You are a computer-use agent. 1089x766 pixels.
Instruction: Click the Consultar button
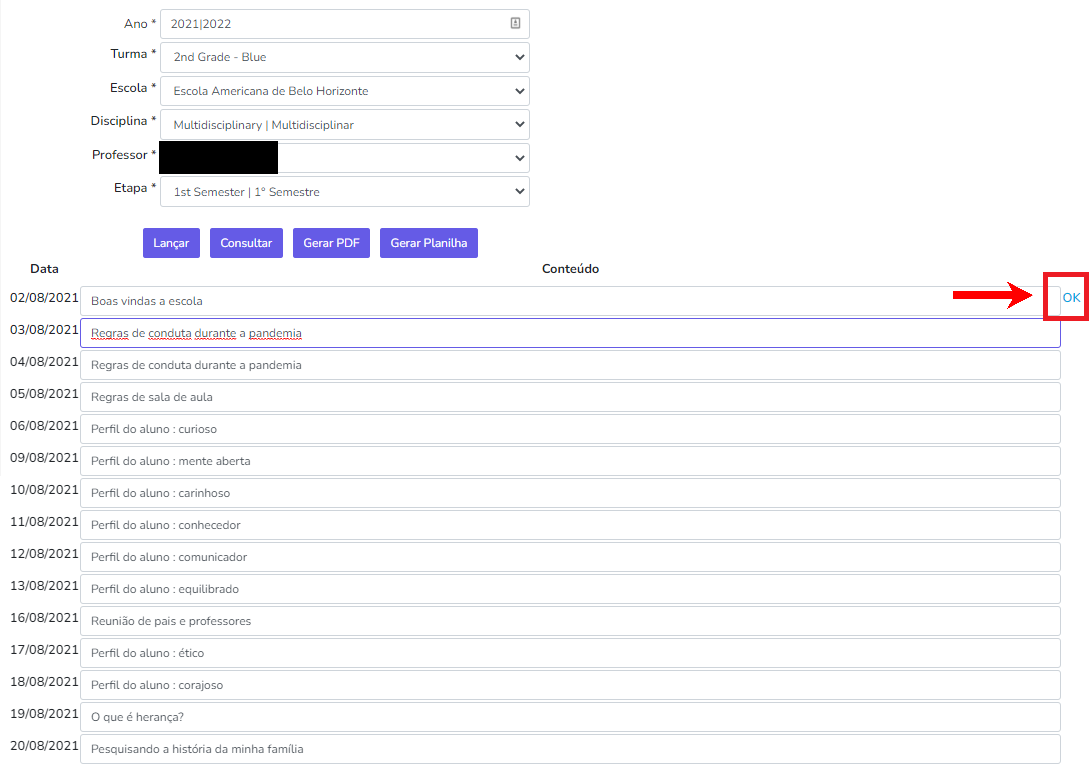(x=246, y=243)
